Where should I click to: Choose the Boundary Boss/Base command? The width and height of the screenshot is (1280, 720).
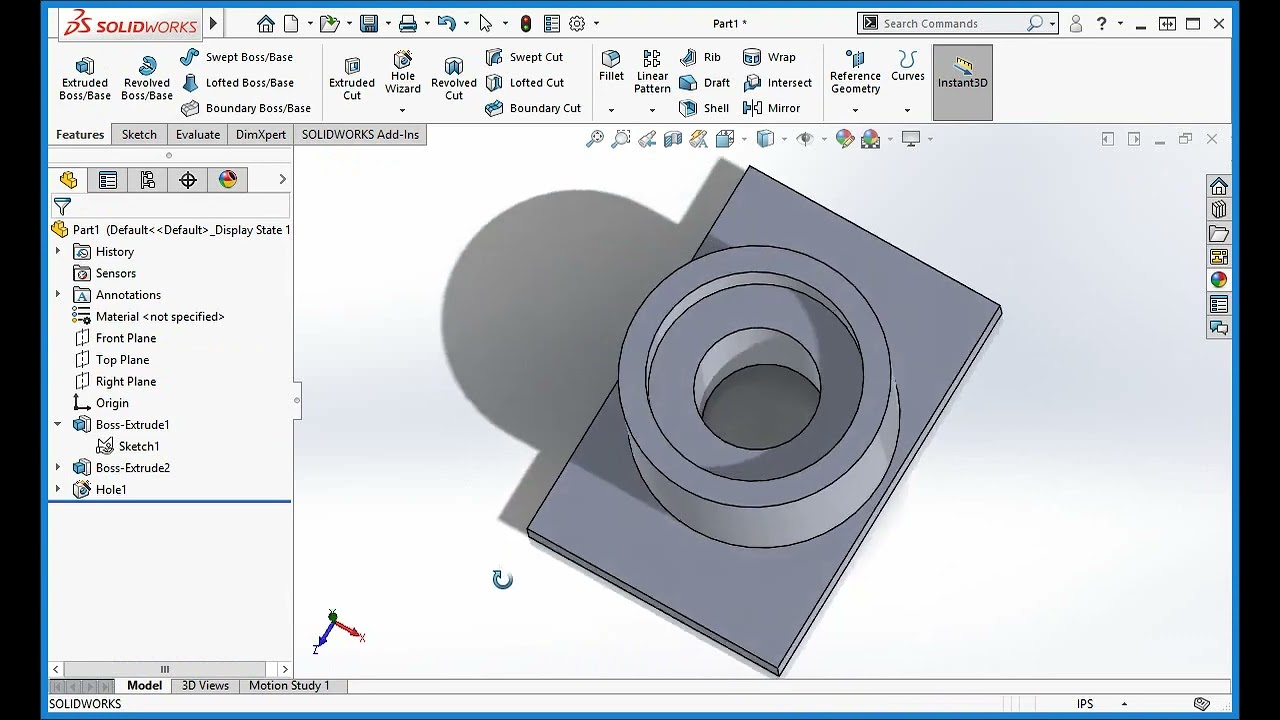click(246, 108)
